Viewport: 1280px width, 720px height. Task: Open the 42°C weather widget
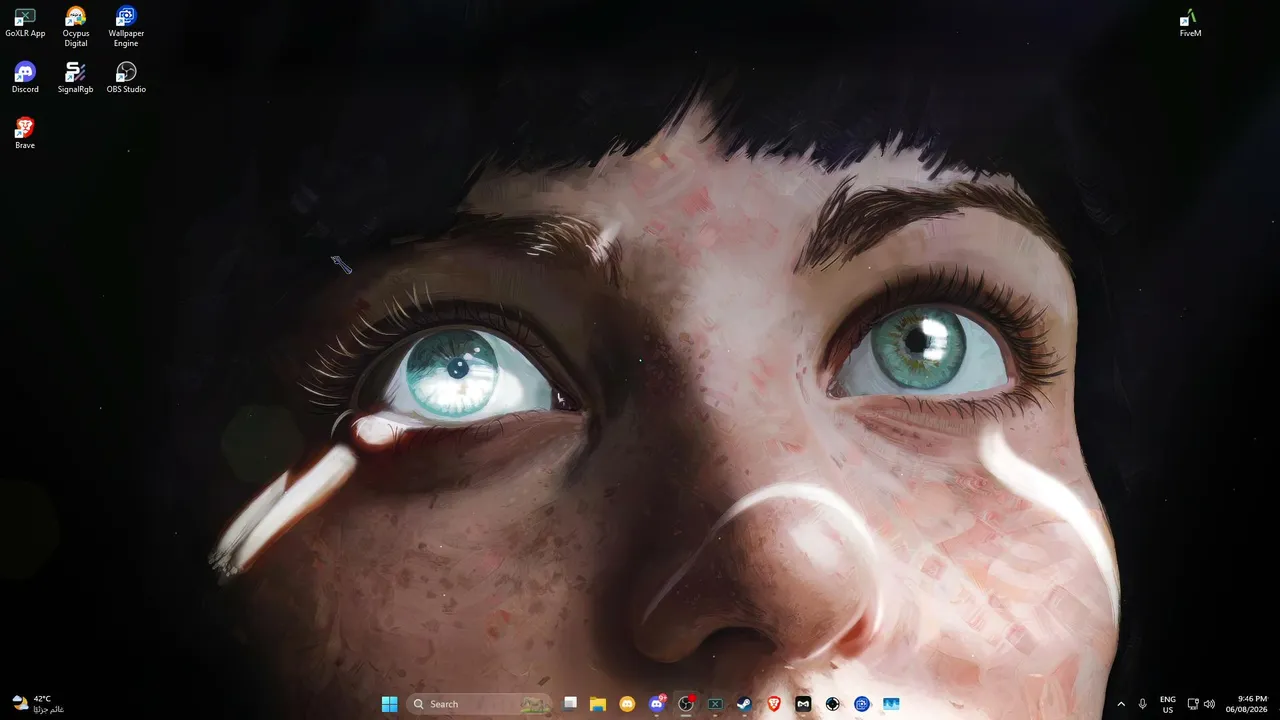pos(38,704)
